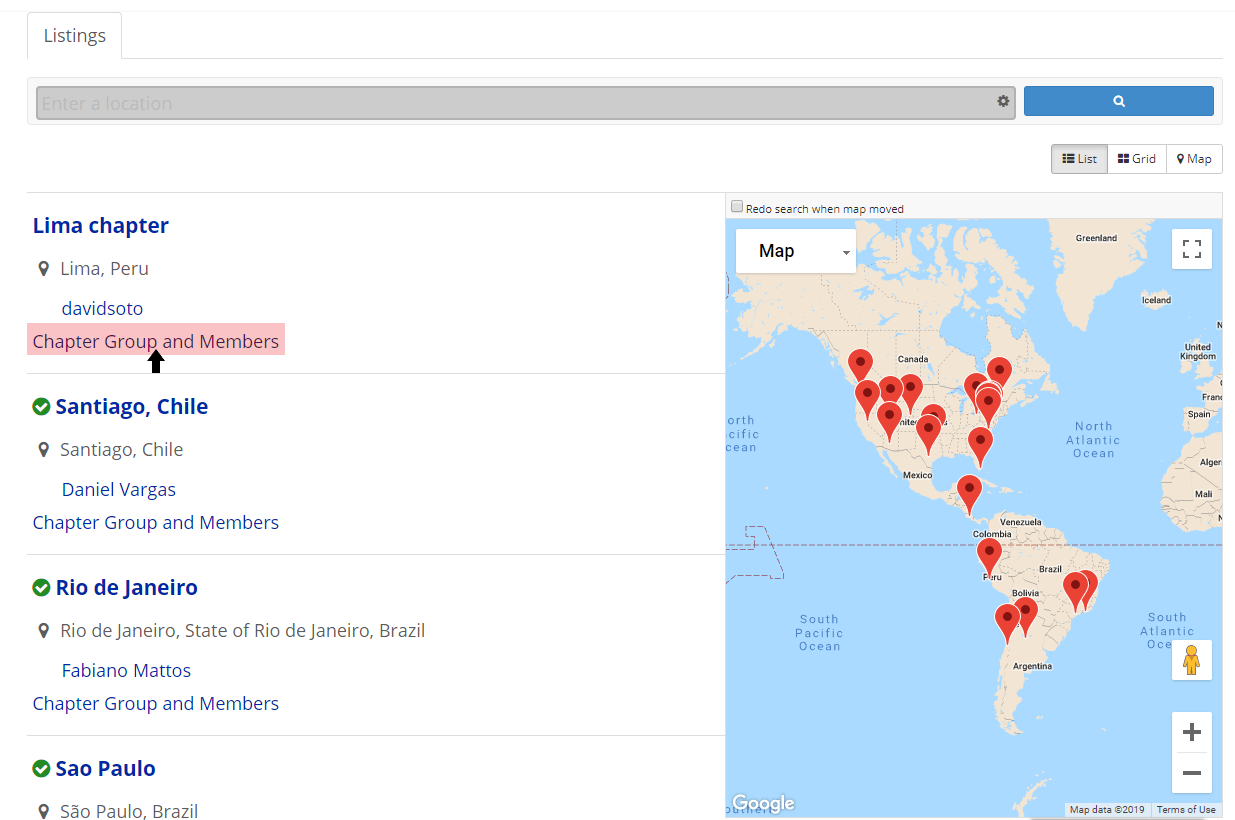Toggle fullscreen map view

coord(1192,249)
